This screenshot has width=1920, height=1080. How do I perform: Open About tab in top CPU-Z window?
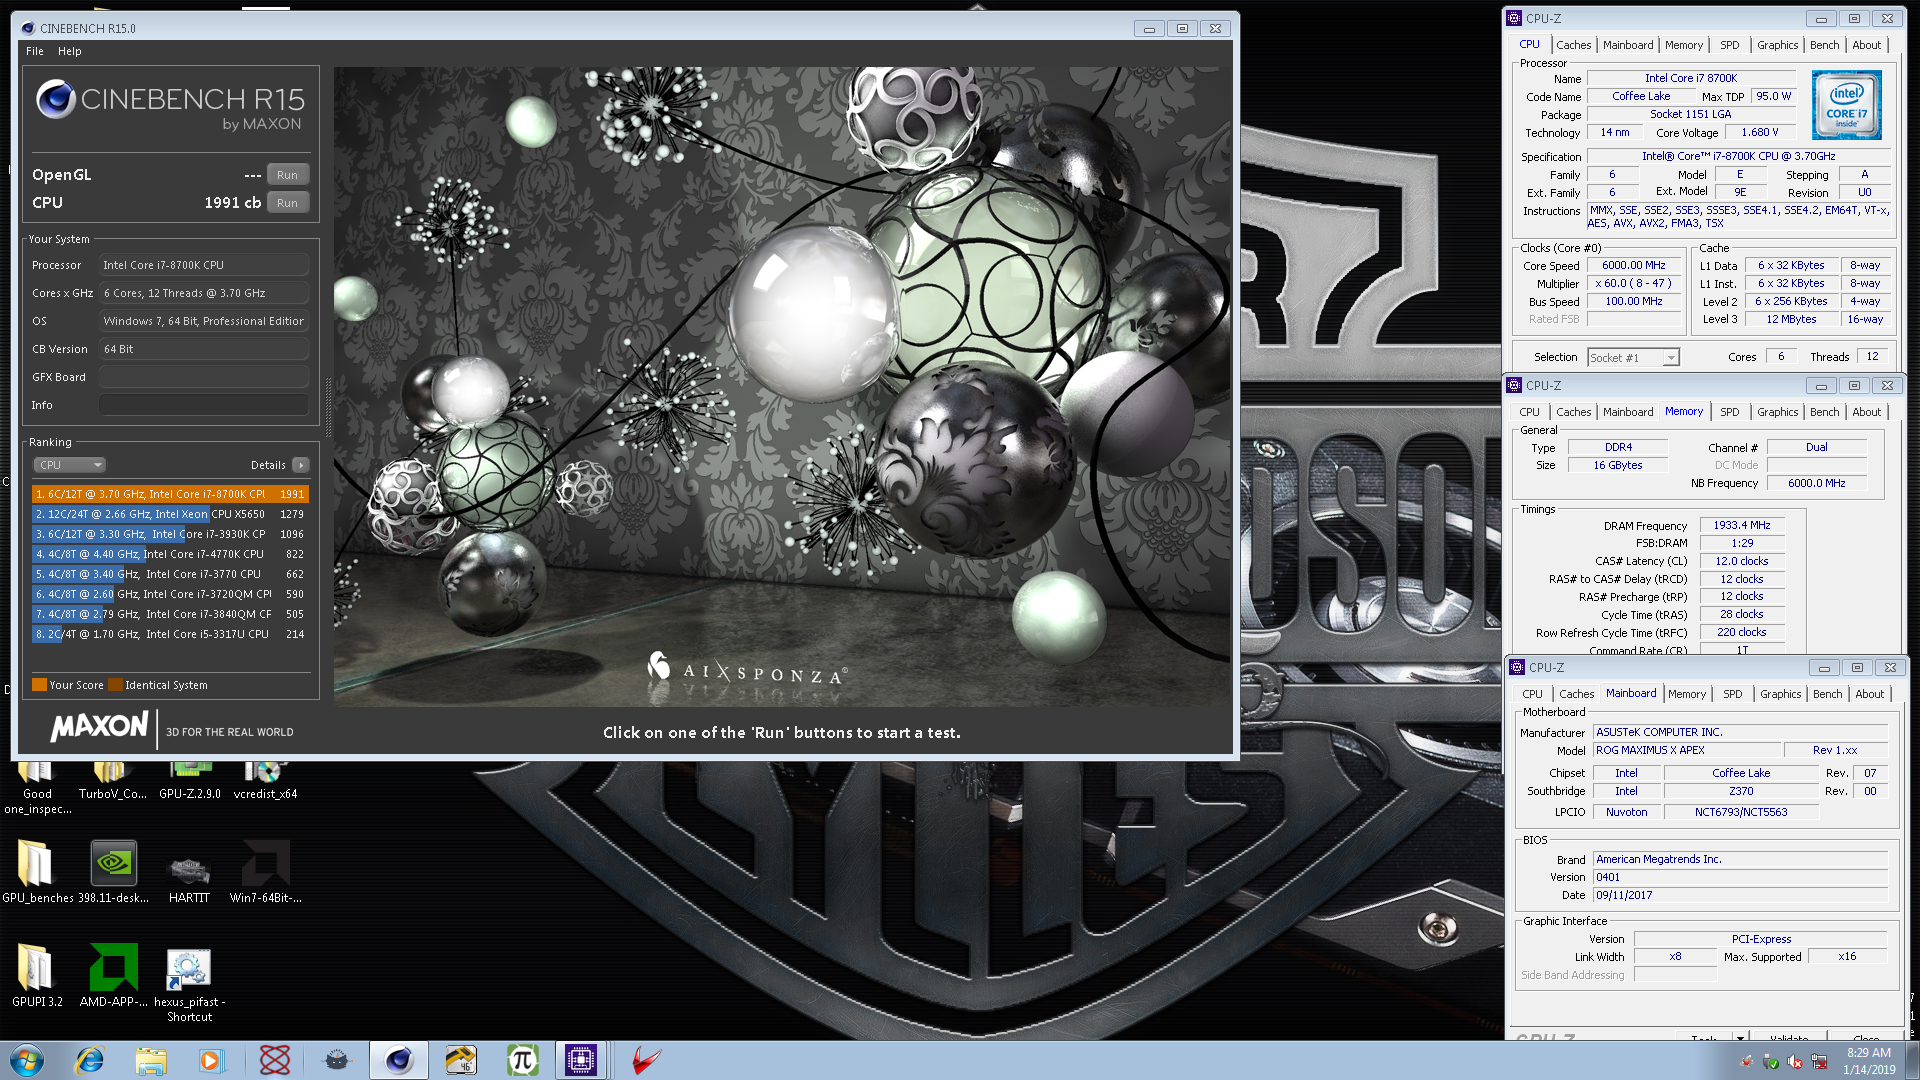[x=1866, y=45]
